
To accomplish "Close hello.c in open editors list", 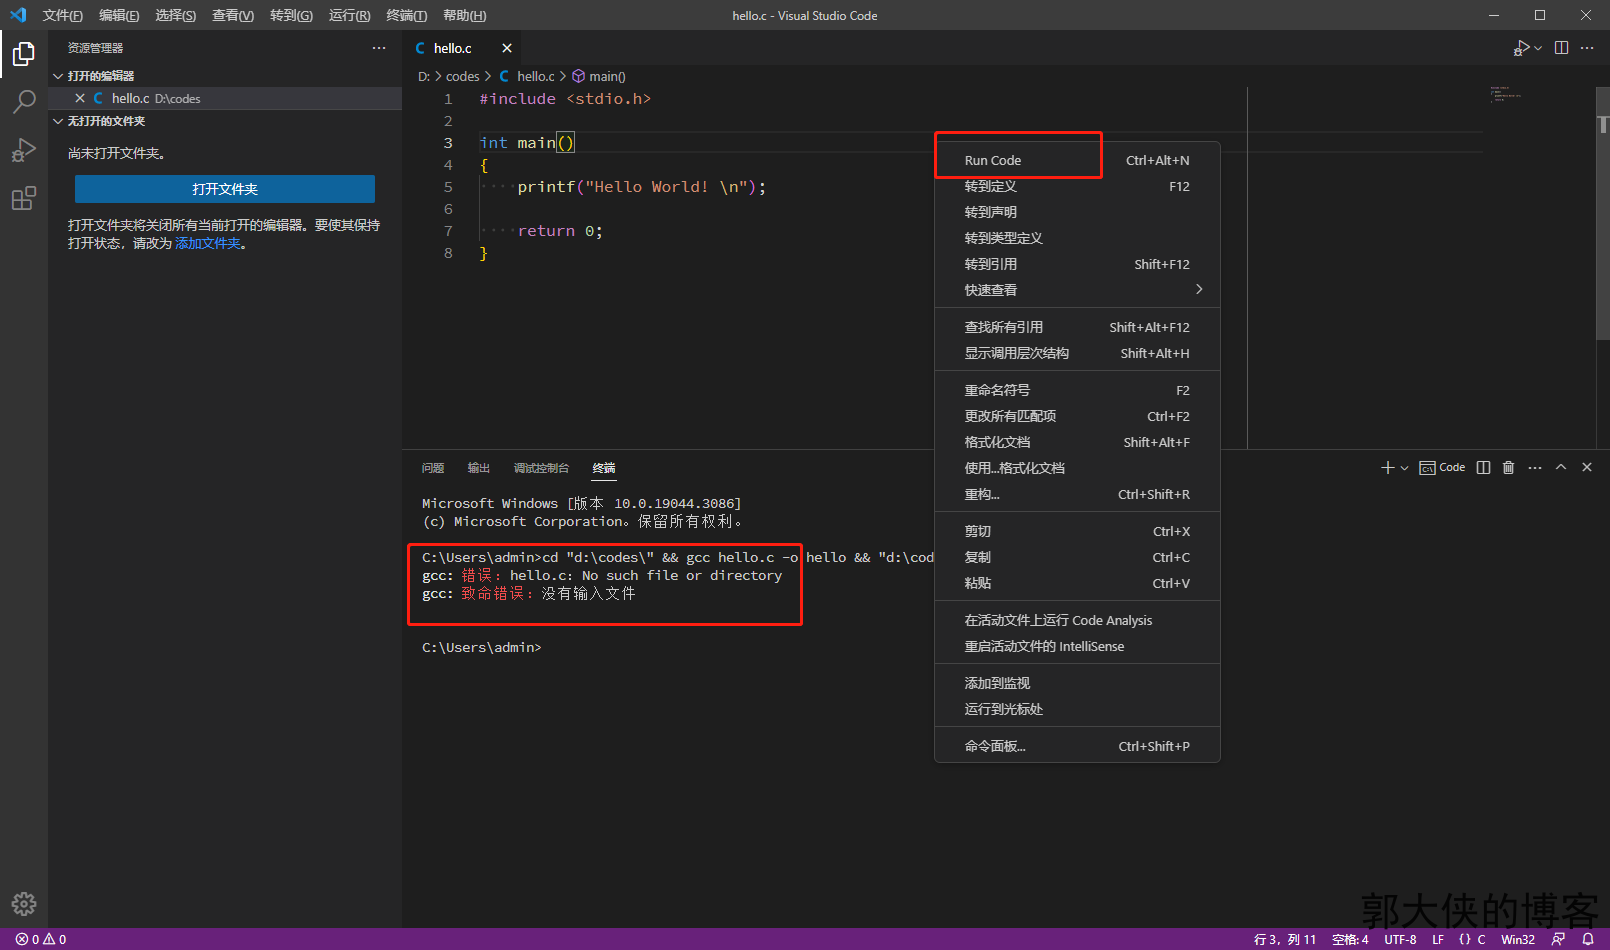I will pyautogui.click(x=80, y=98).
